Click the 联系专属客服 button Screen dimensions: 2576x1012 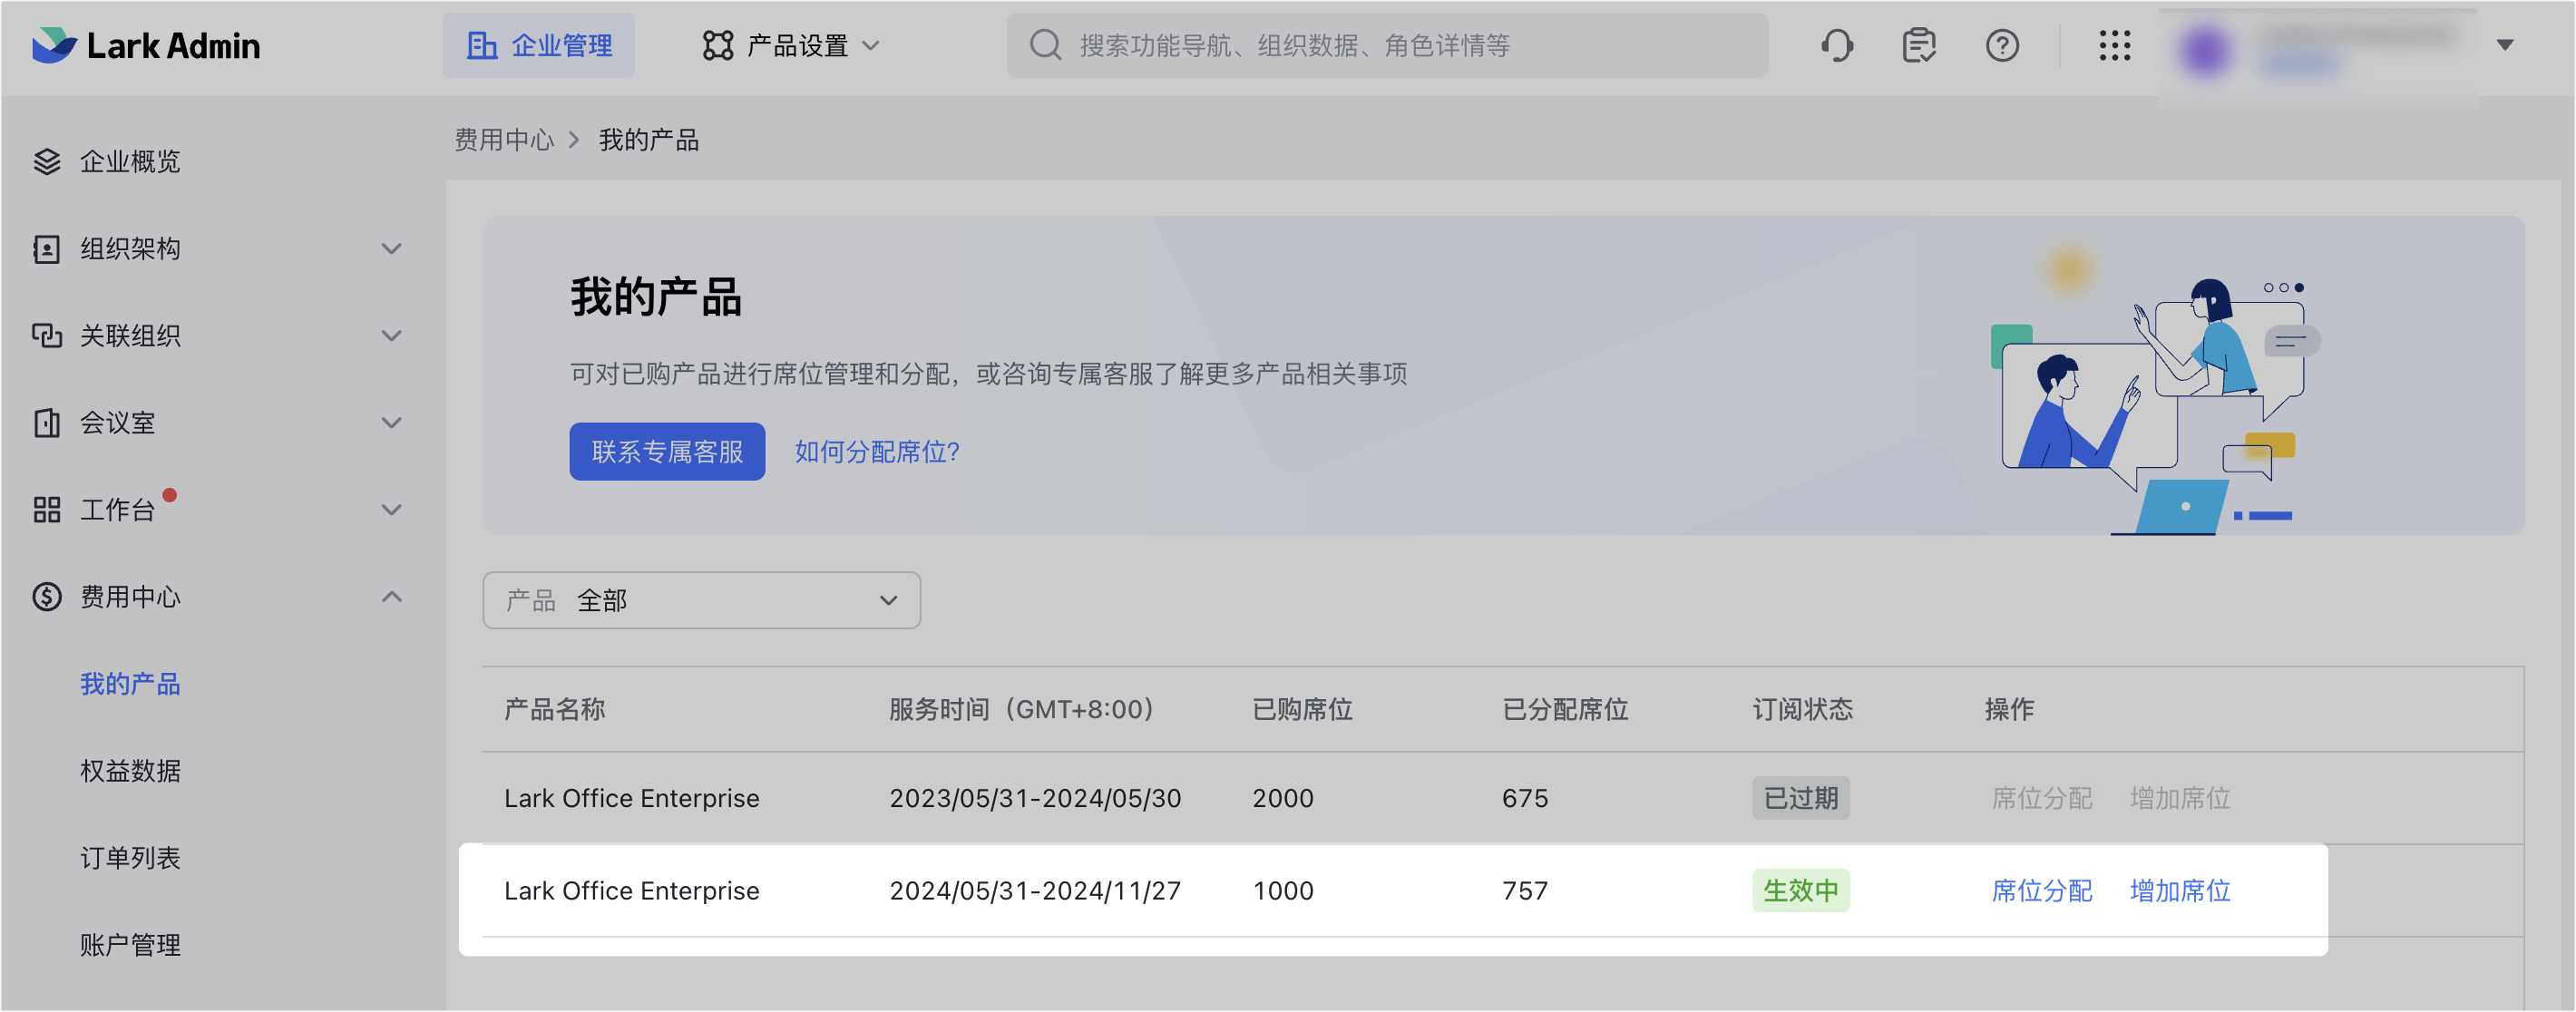(x=667, y=451)
